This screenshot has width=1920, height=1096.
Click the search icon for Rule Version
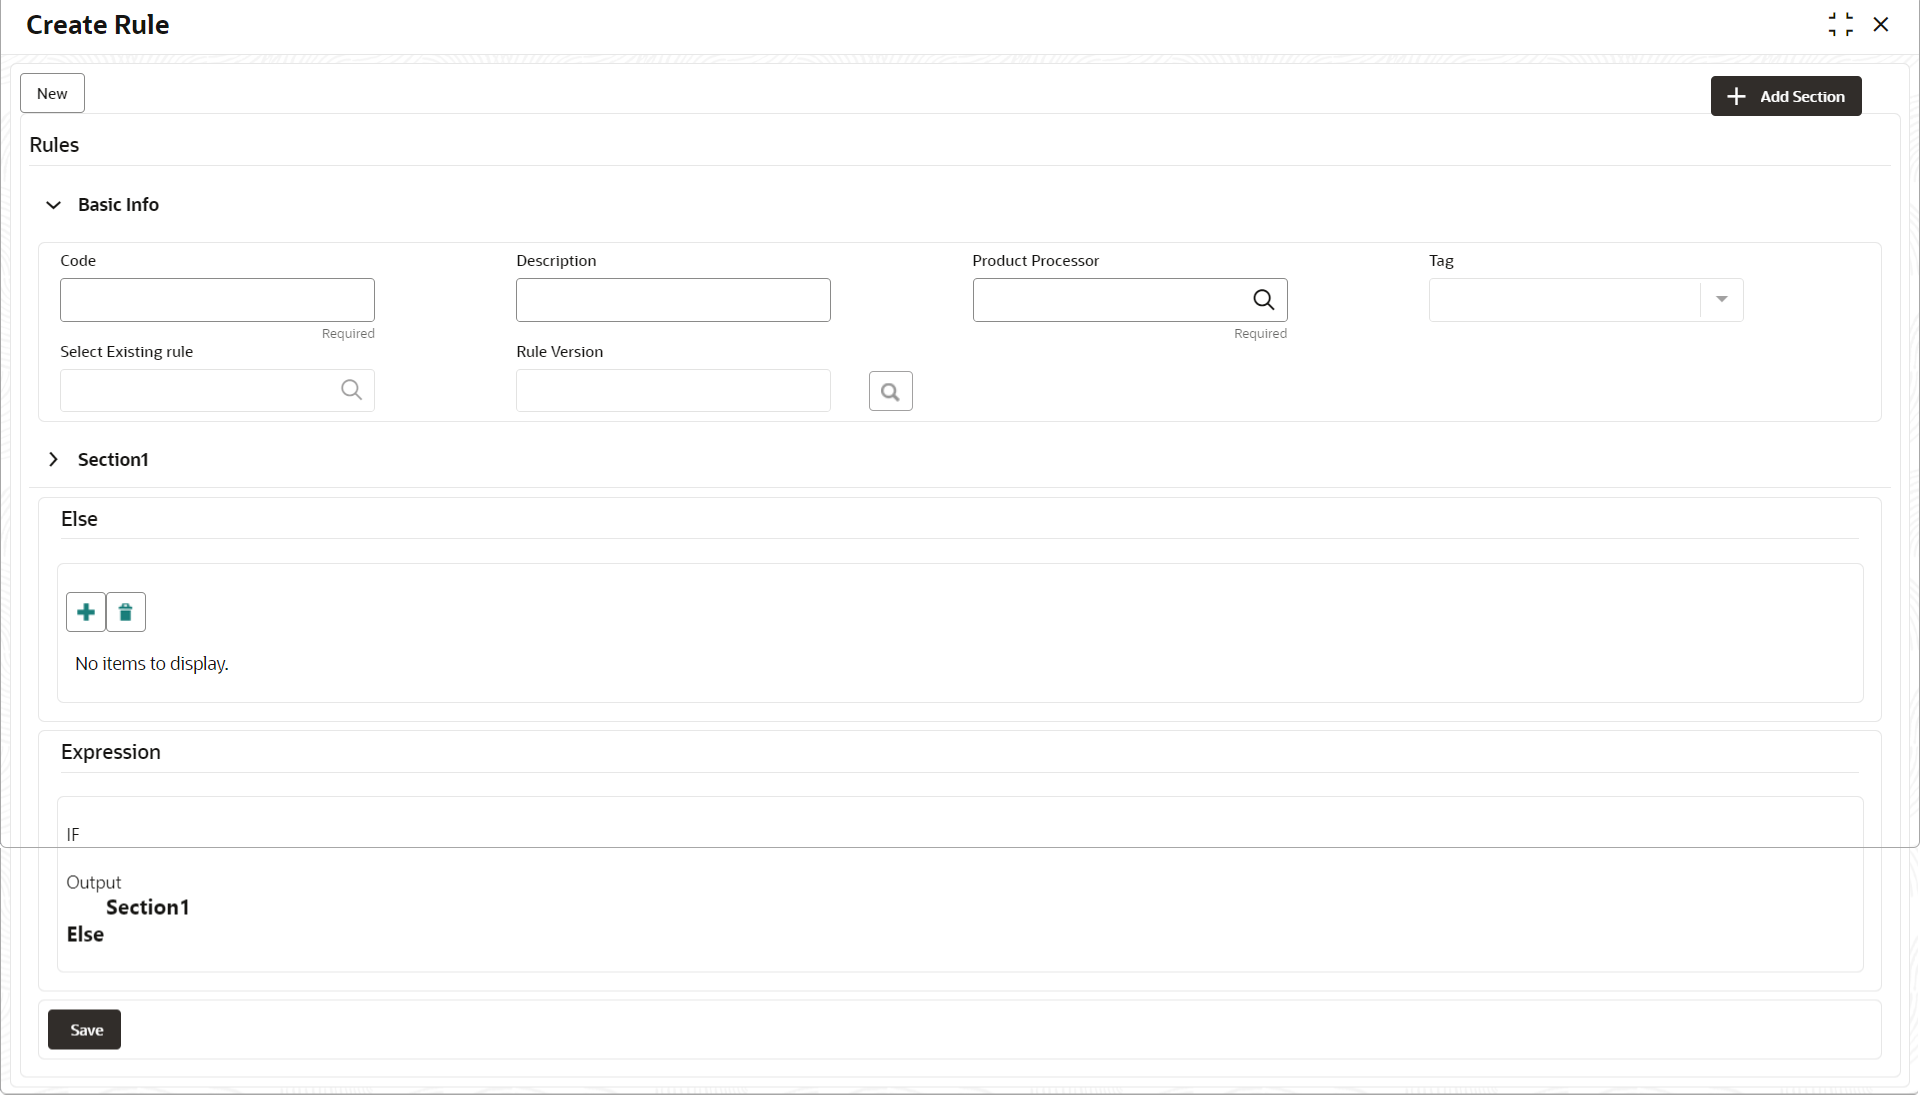(x=891, y=392)
